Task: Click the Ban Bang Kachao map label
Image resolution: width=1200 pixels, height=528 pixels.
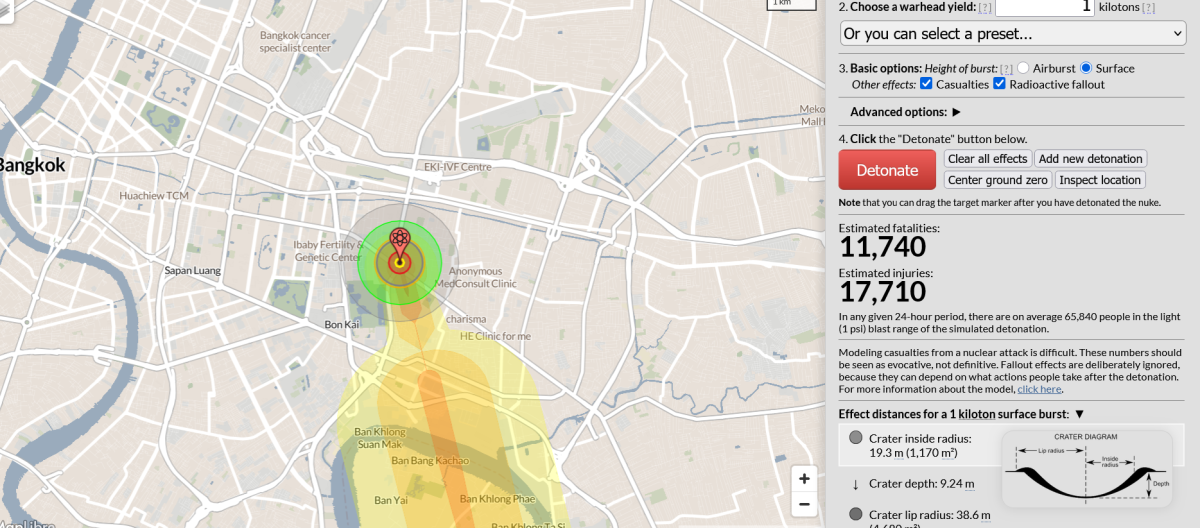Action: [x=430, y=460]
